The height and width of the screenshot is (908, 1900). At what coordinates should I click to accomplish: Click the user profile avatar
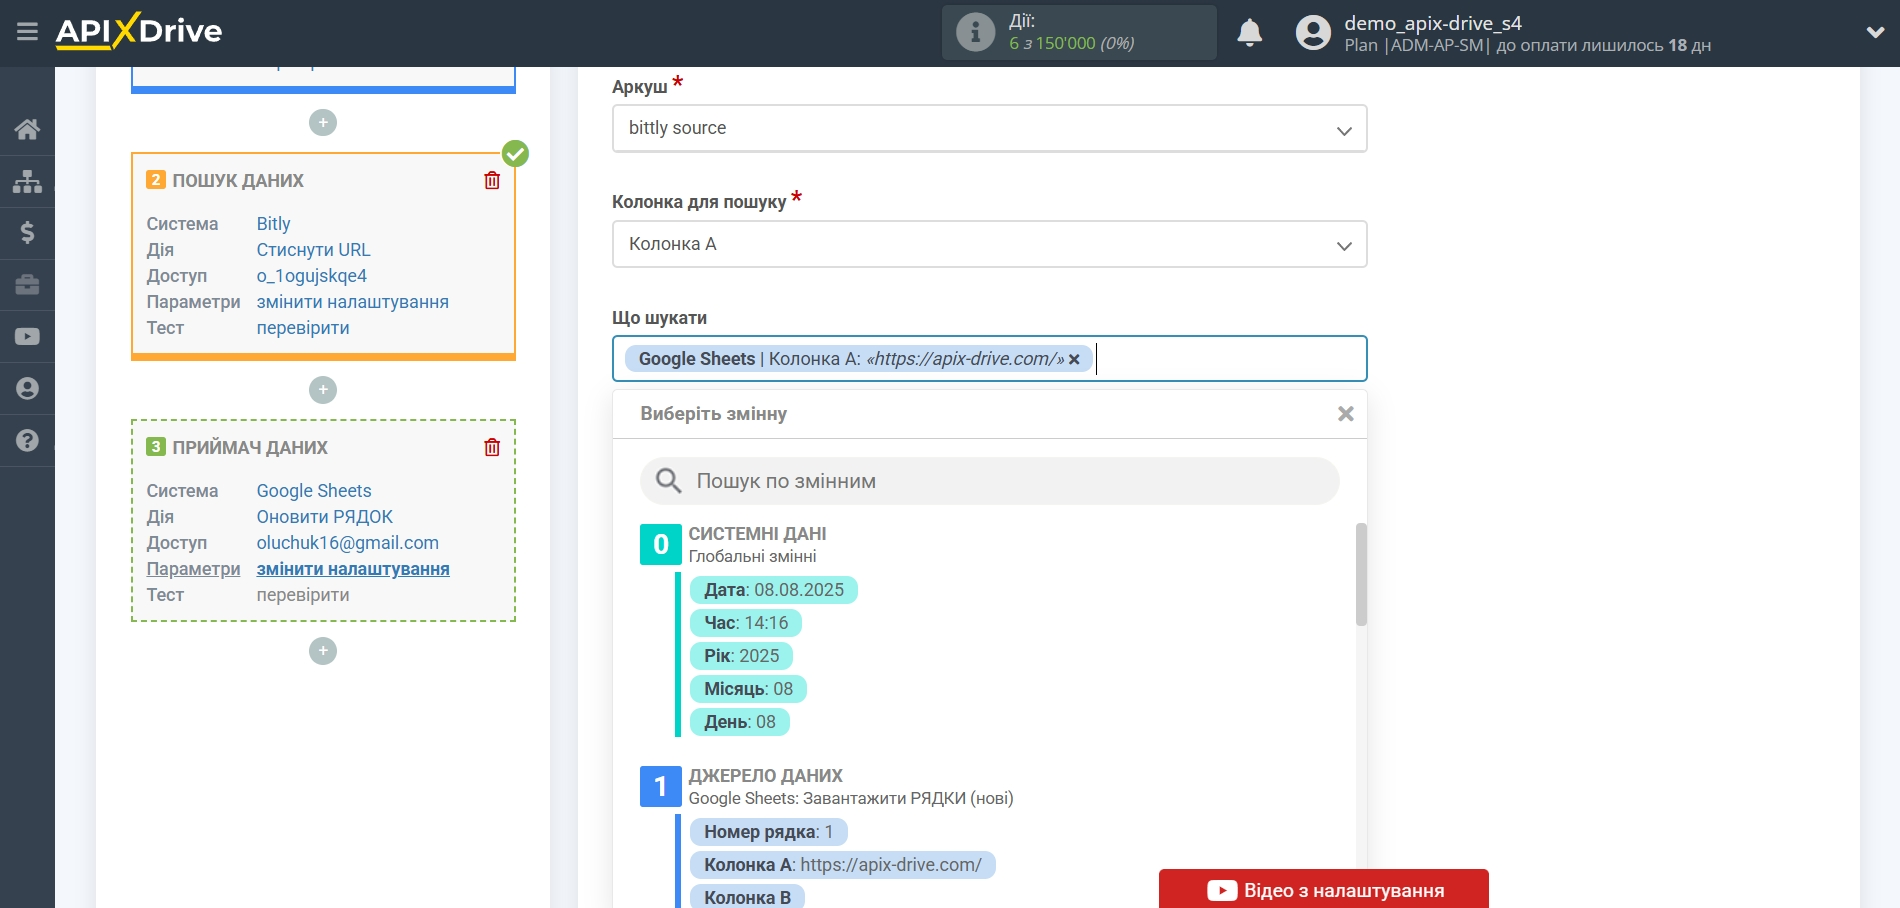pyautogui.click(x=1313, y=33)
